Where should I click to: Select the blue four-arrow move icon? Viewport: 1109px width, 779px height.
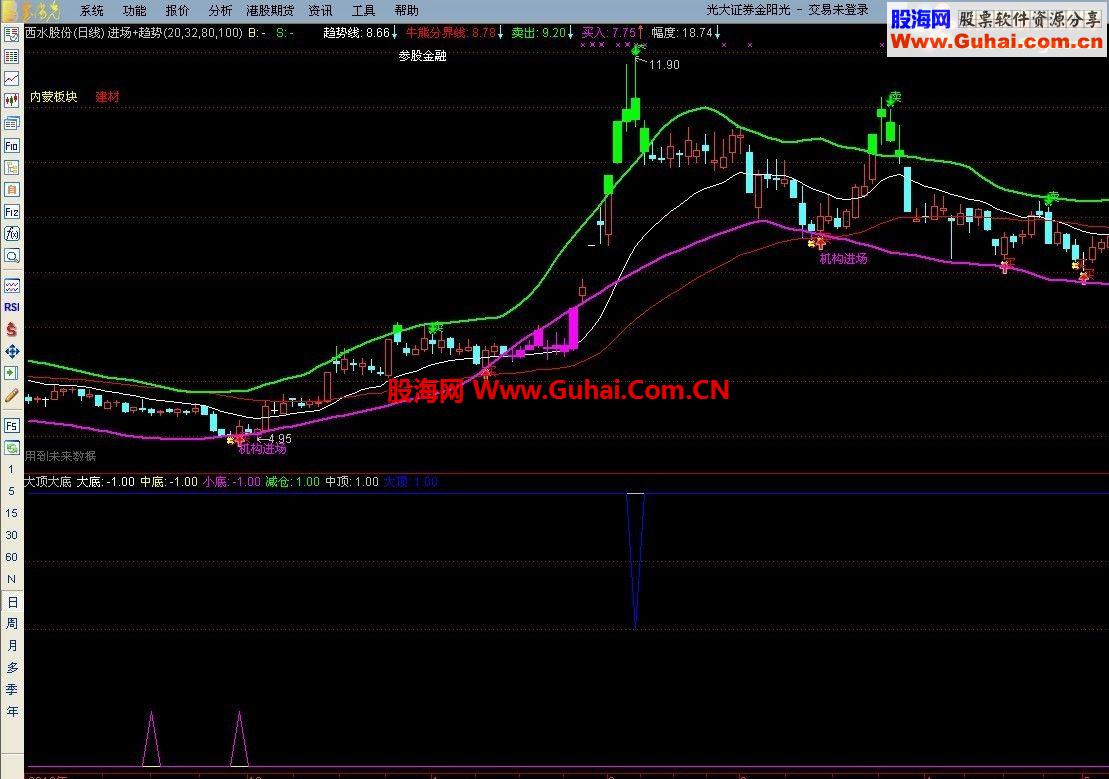[11, 351]
